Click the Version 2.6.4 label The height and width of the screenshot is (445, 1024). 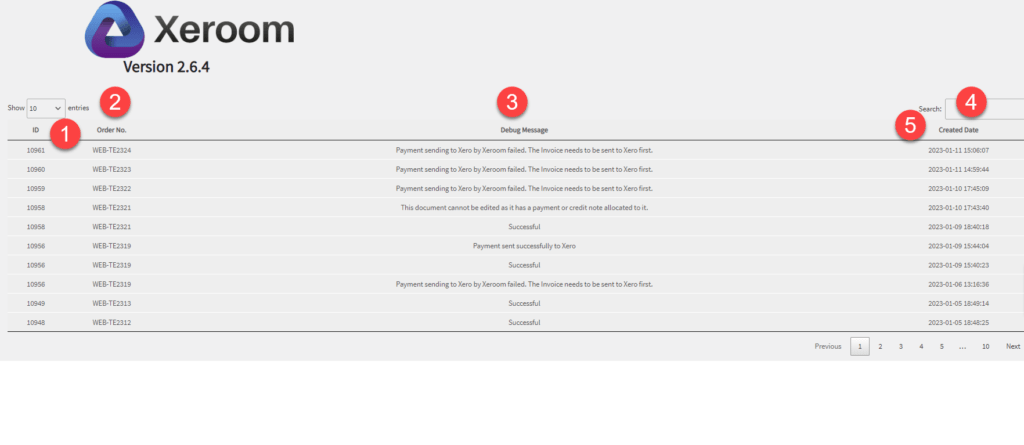click(x=167, y=67)
